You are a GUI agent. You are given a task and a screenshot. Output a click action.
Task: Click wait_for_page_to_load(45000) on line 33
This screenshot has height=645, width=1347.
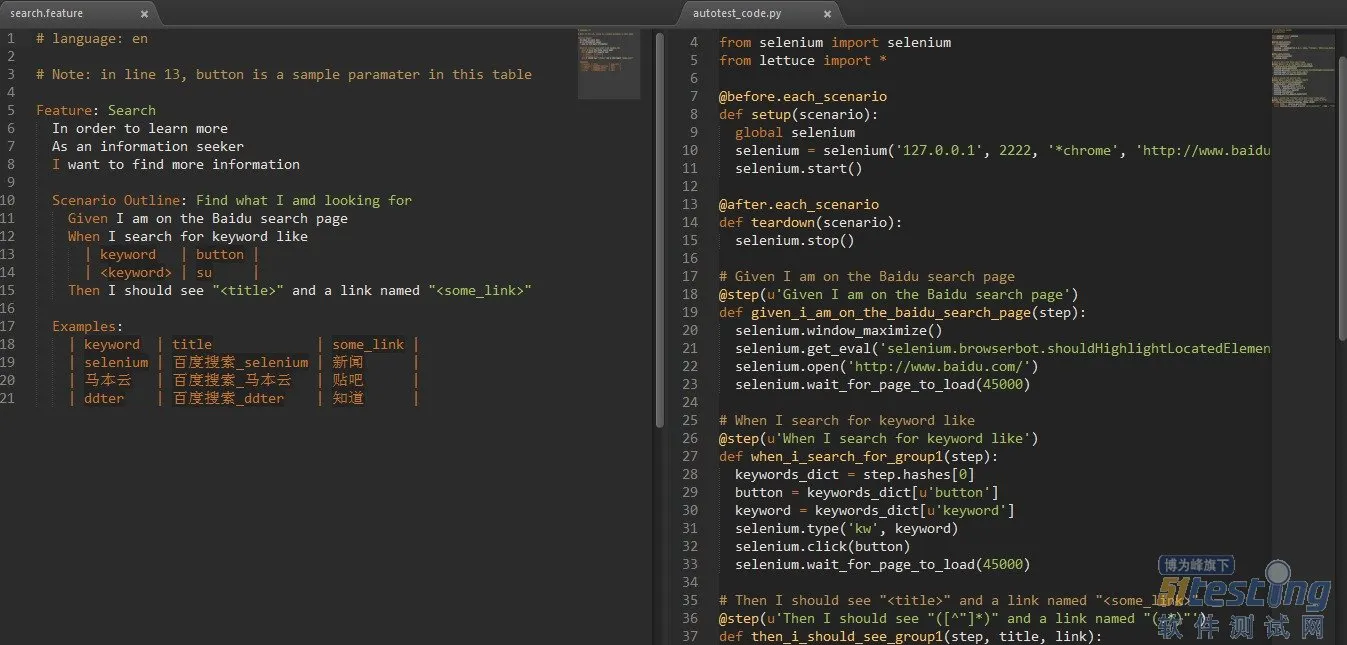tap(883, 564)
